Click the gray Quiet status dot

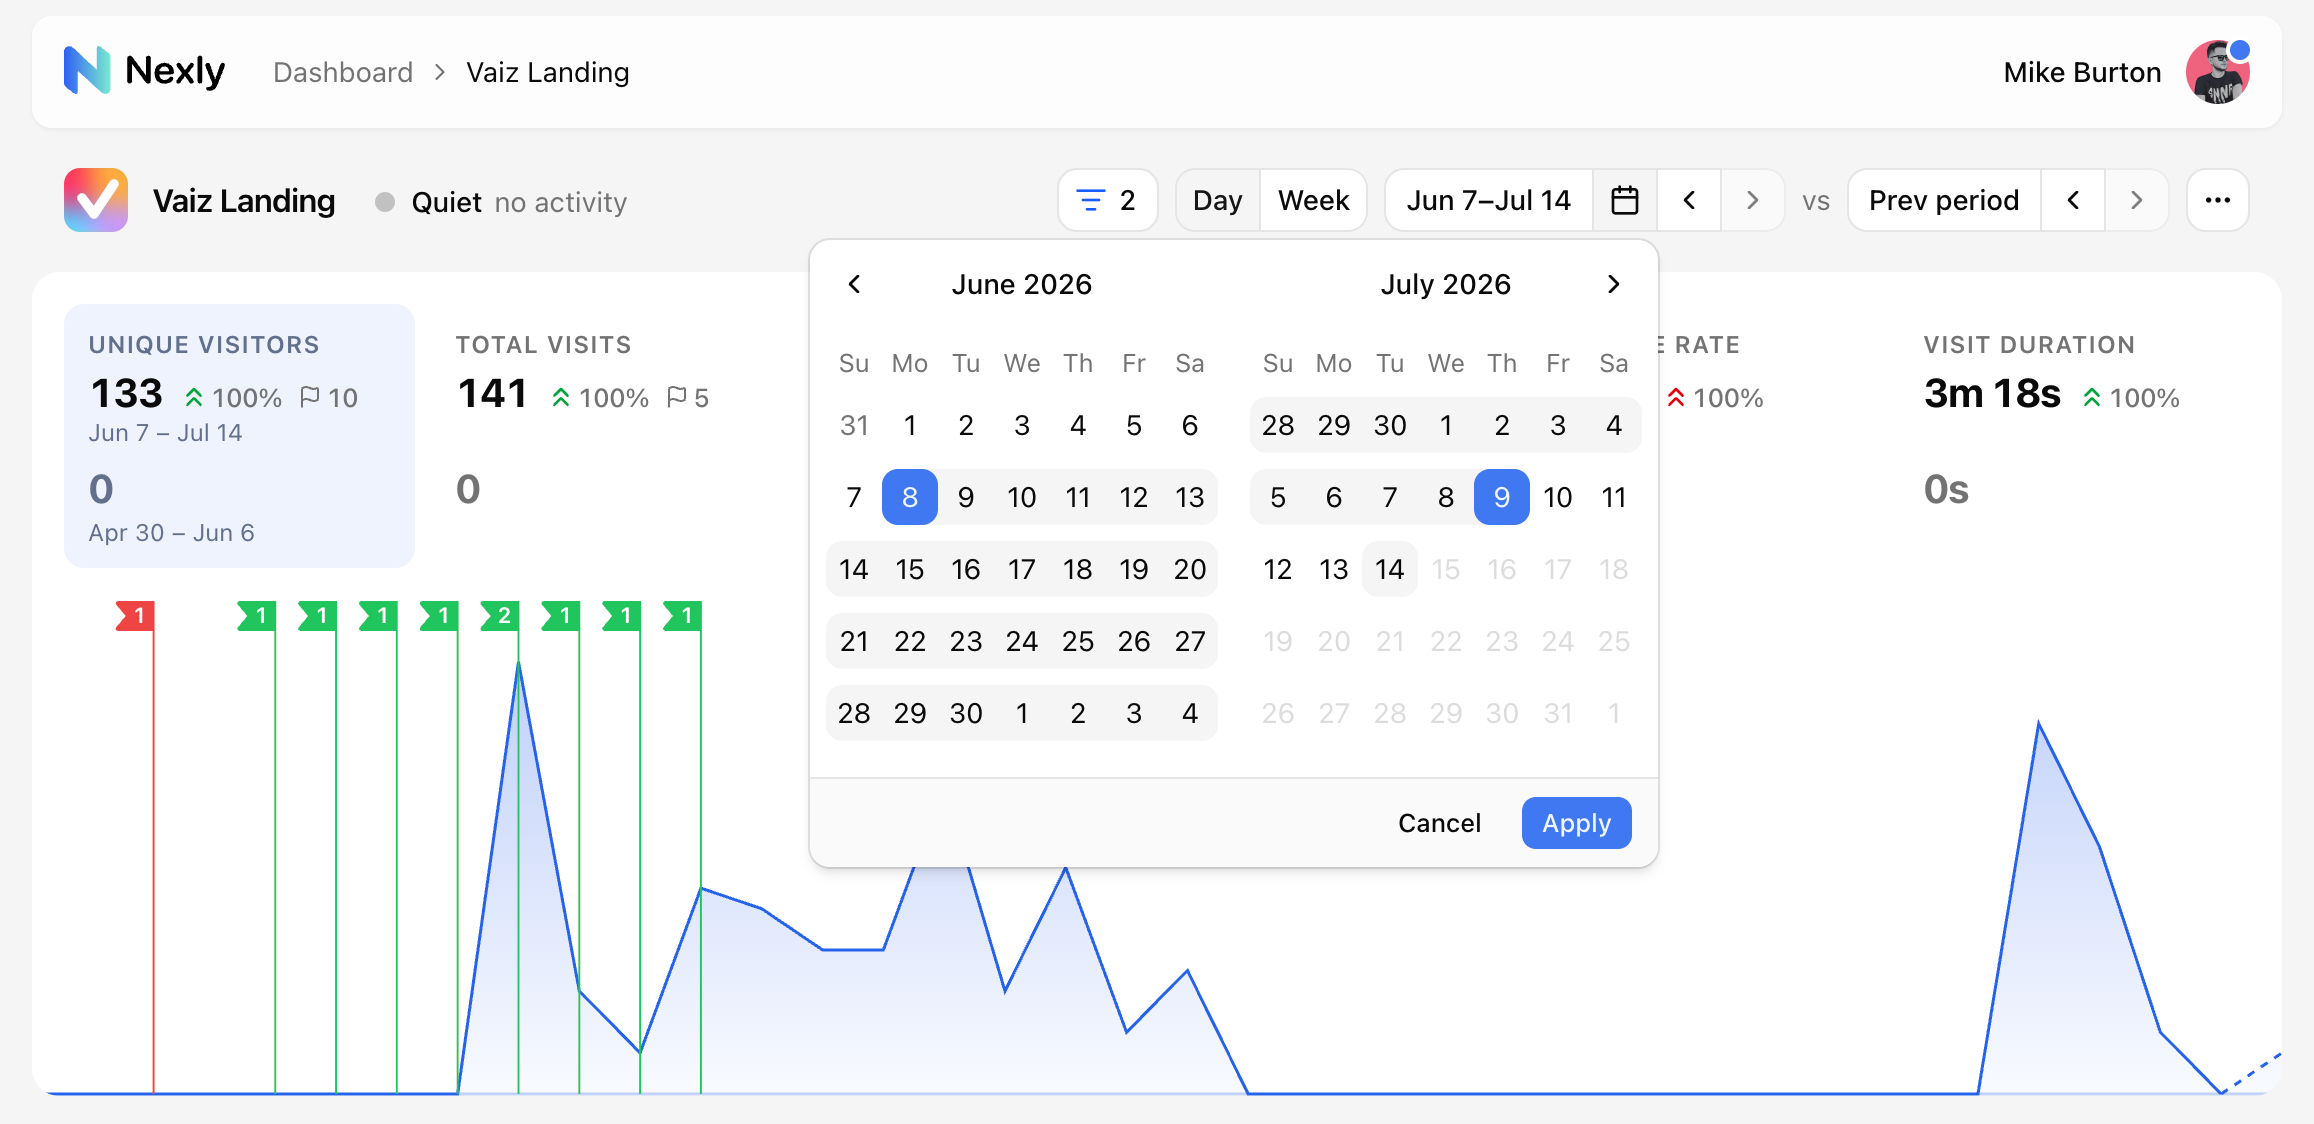point(385,202)
